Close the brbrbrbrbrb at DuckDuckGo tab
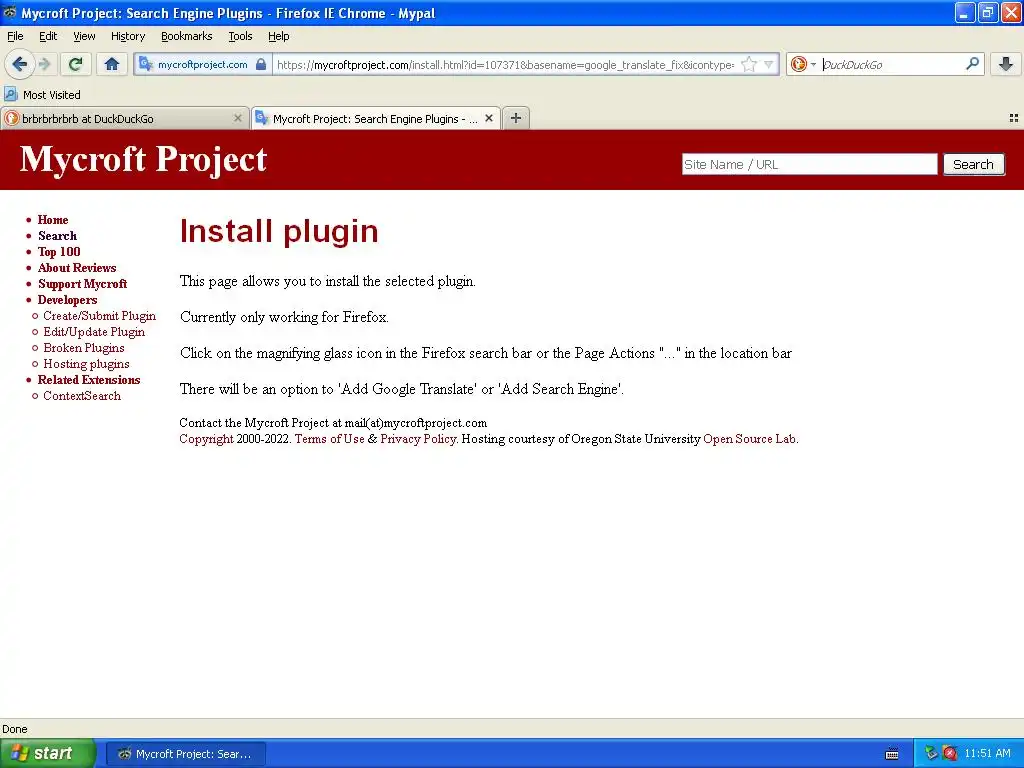Screen dimensions: 1024x768 click(x=238, y=118)
